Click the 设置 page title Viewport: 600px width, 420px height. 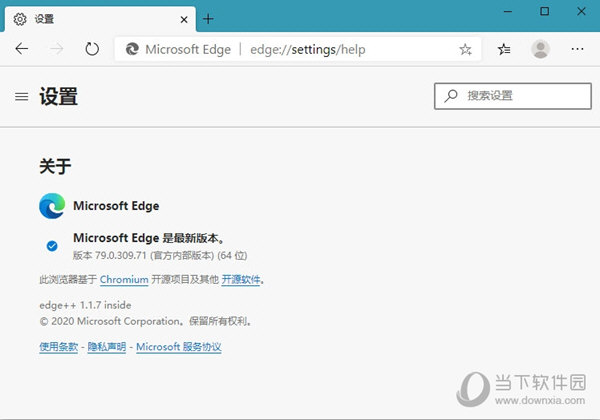pos(59,96)
